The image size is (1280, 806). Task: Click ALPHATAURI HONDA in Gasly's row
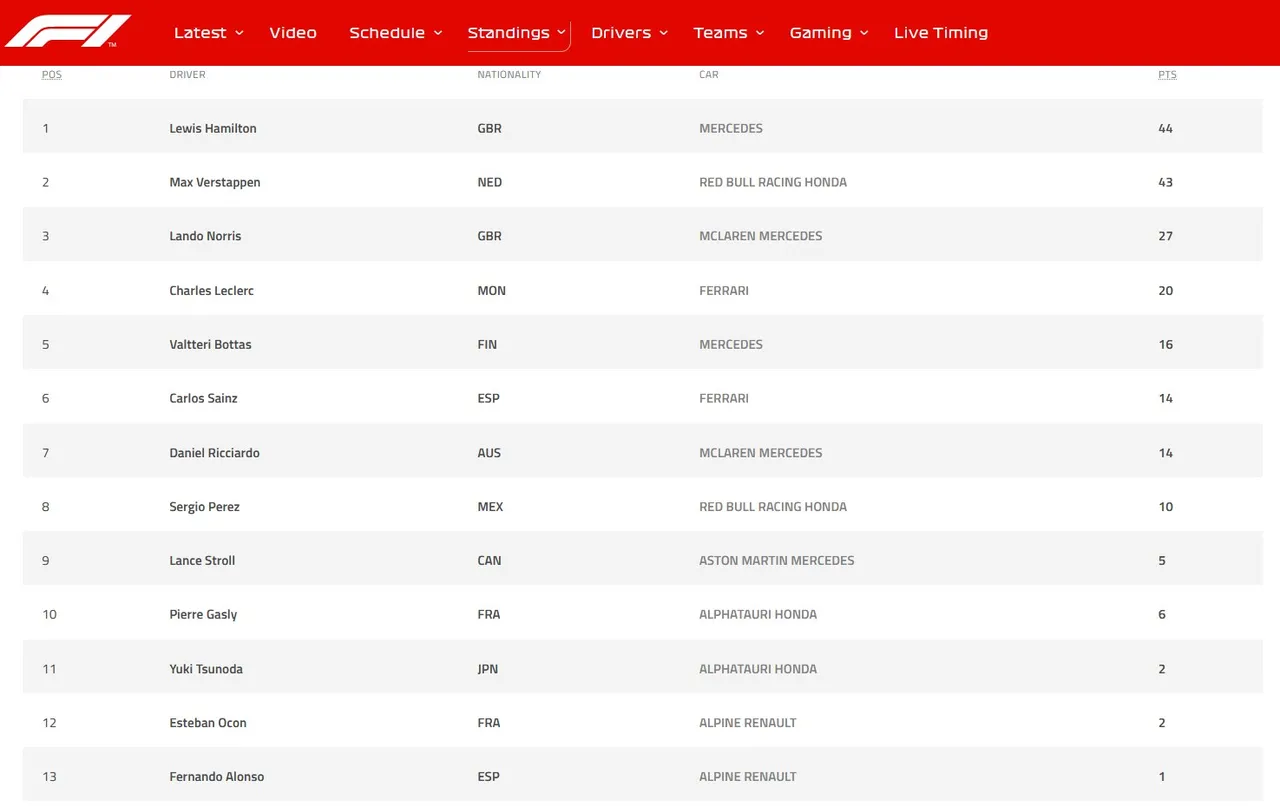coord(758,614)
